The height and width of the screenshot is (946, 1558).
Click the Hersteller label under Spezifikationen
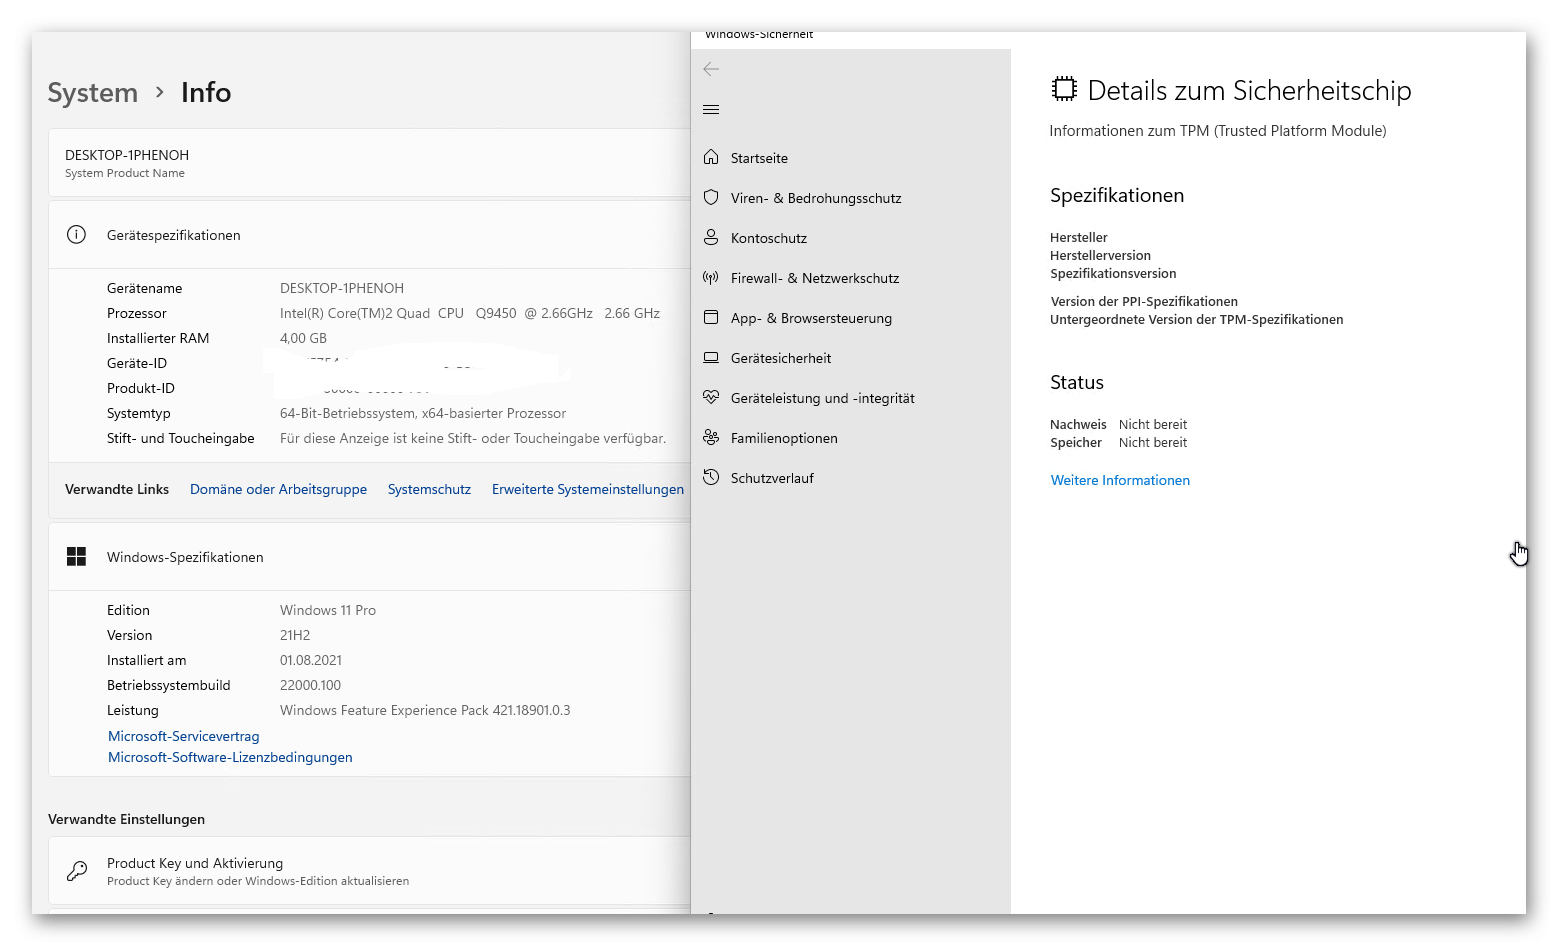click(x=1079, y=237)
